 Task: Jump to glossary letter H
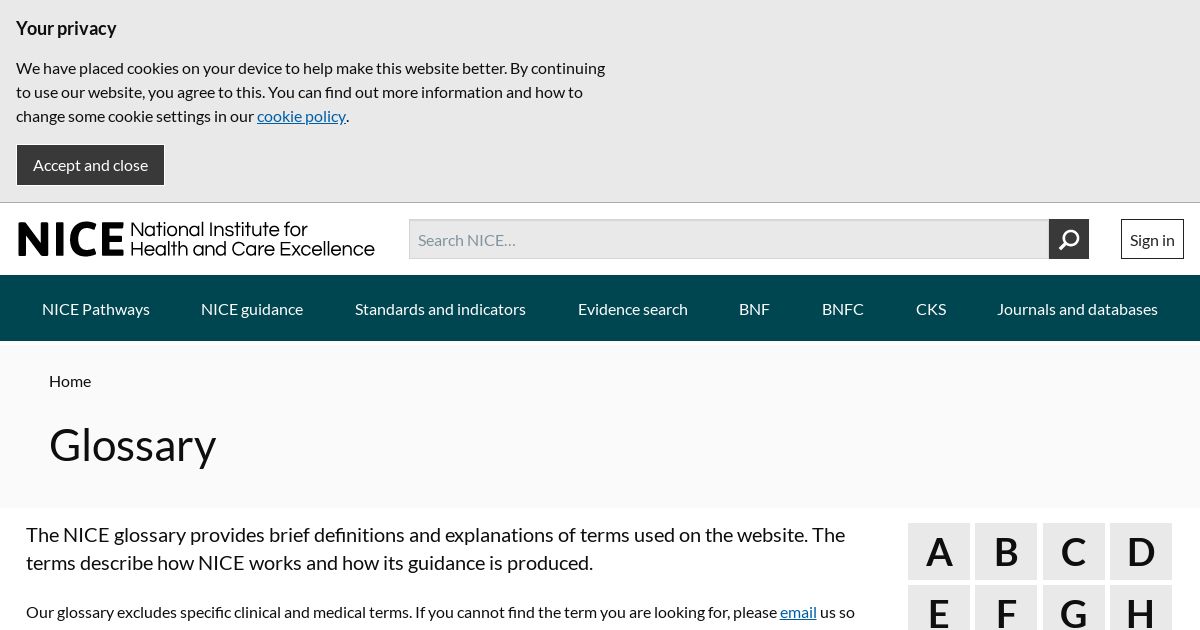(1141, 608)
